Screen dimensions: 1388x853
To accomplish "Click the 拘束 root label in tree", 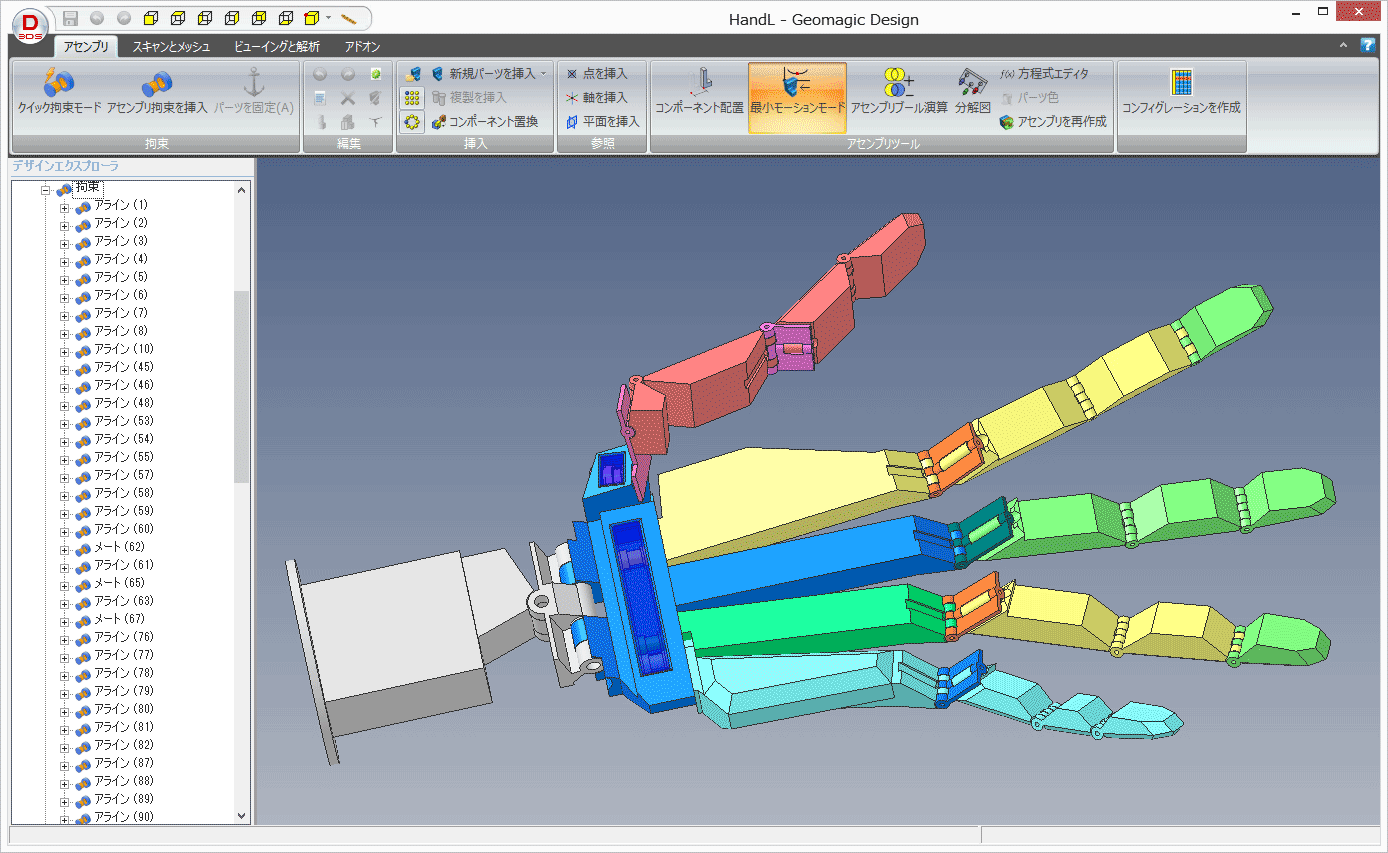I will pyautogui.click(x=88, y=187).
